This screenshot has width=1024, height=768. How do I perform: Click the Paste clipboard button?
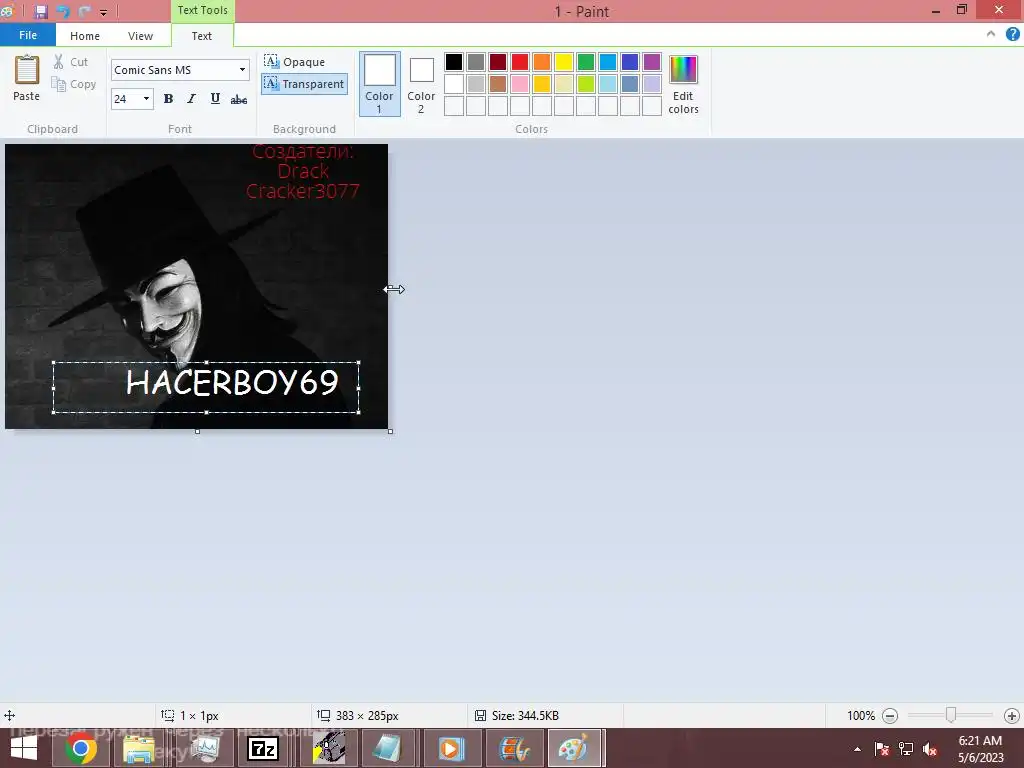(27, 78)
